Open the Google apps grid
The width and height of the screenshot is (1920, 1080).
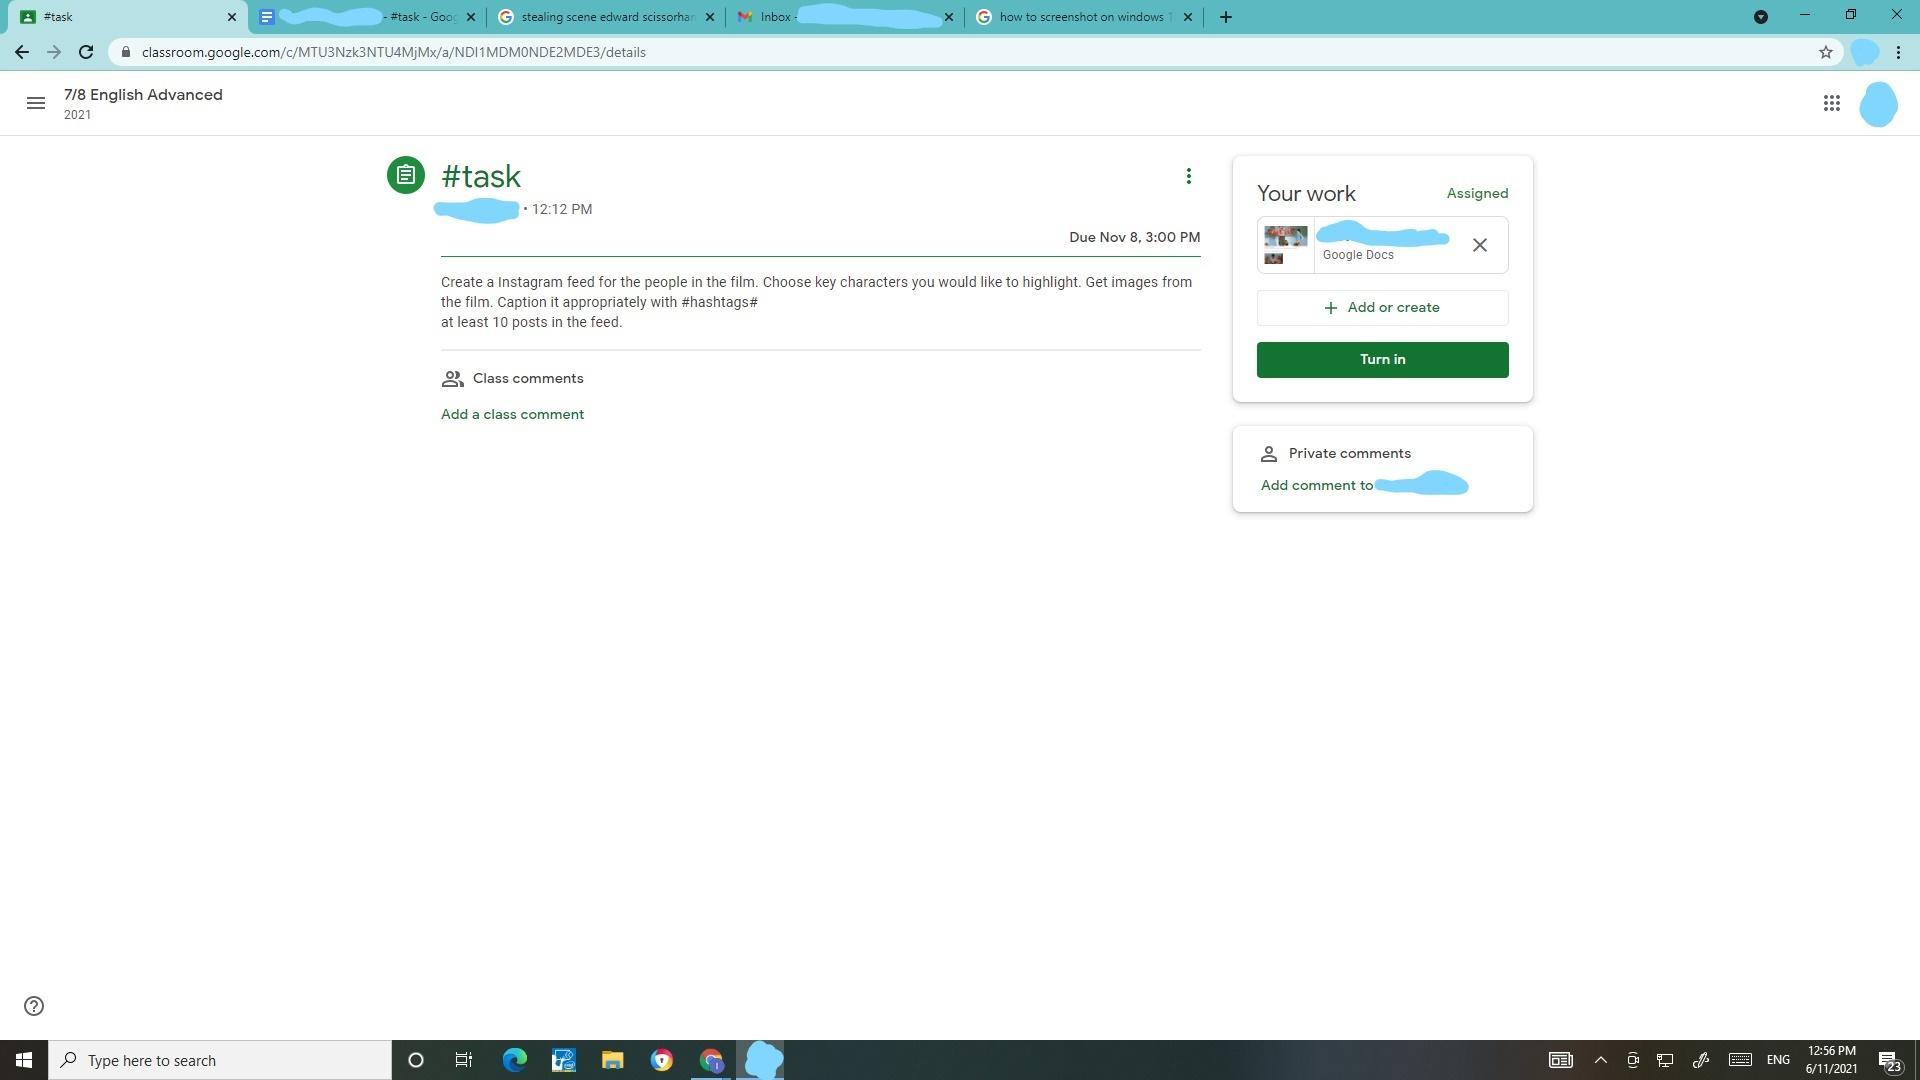click(1831, 103)
